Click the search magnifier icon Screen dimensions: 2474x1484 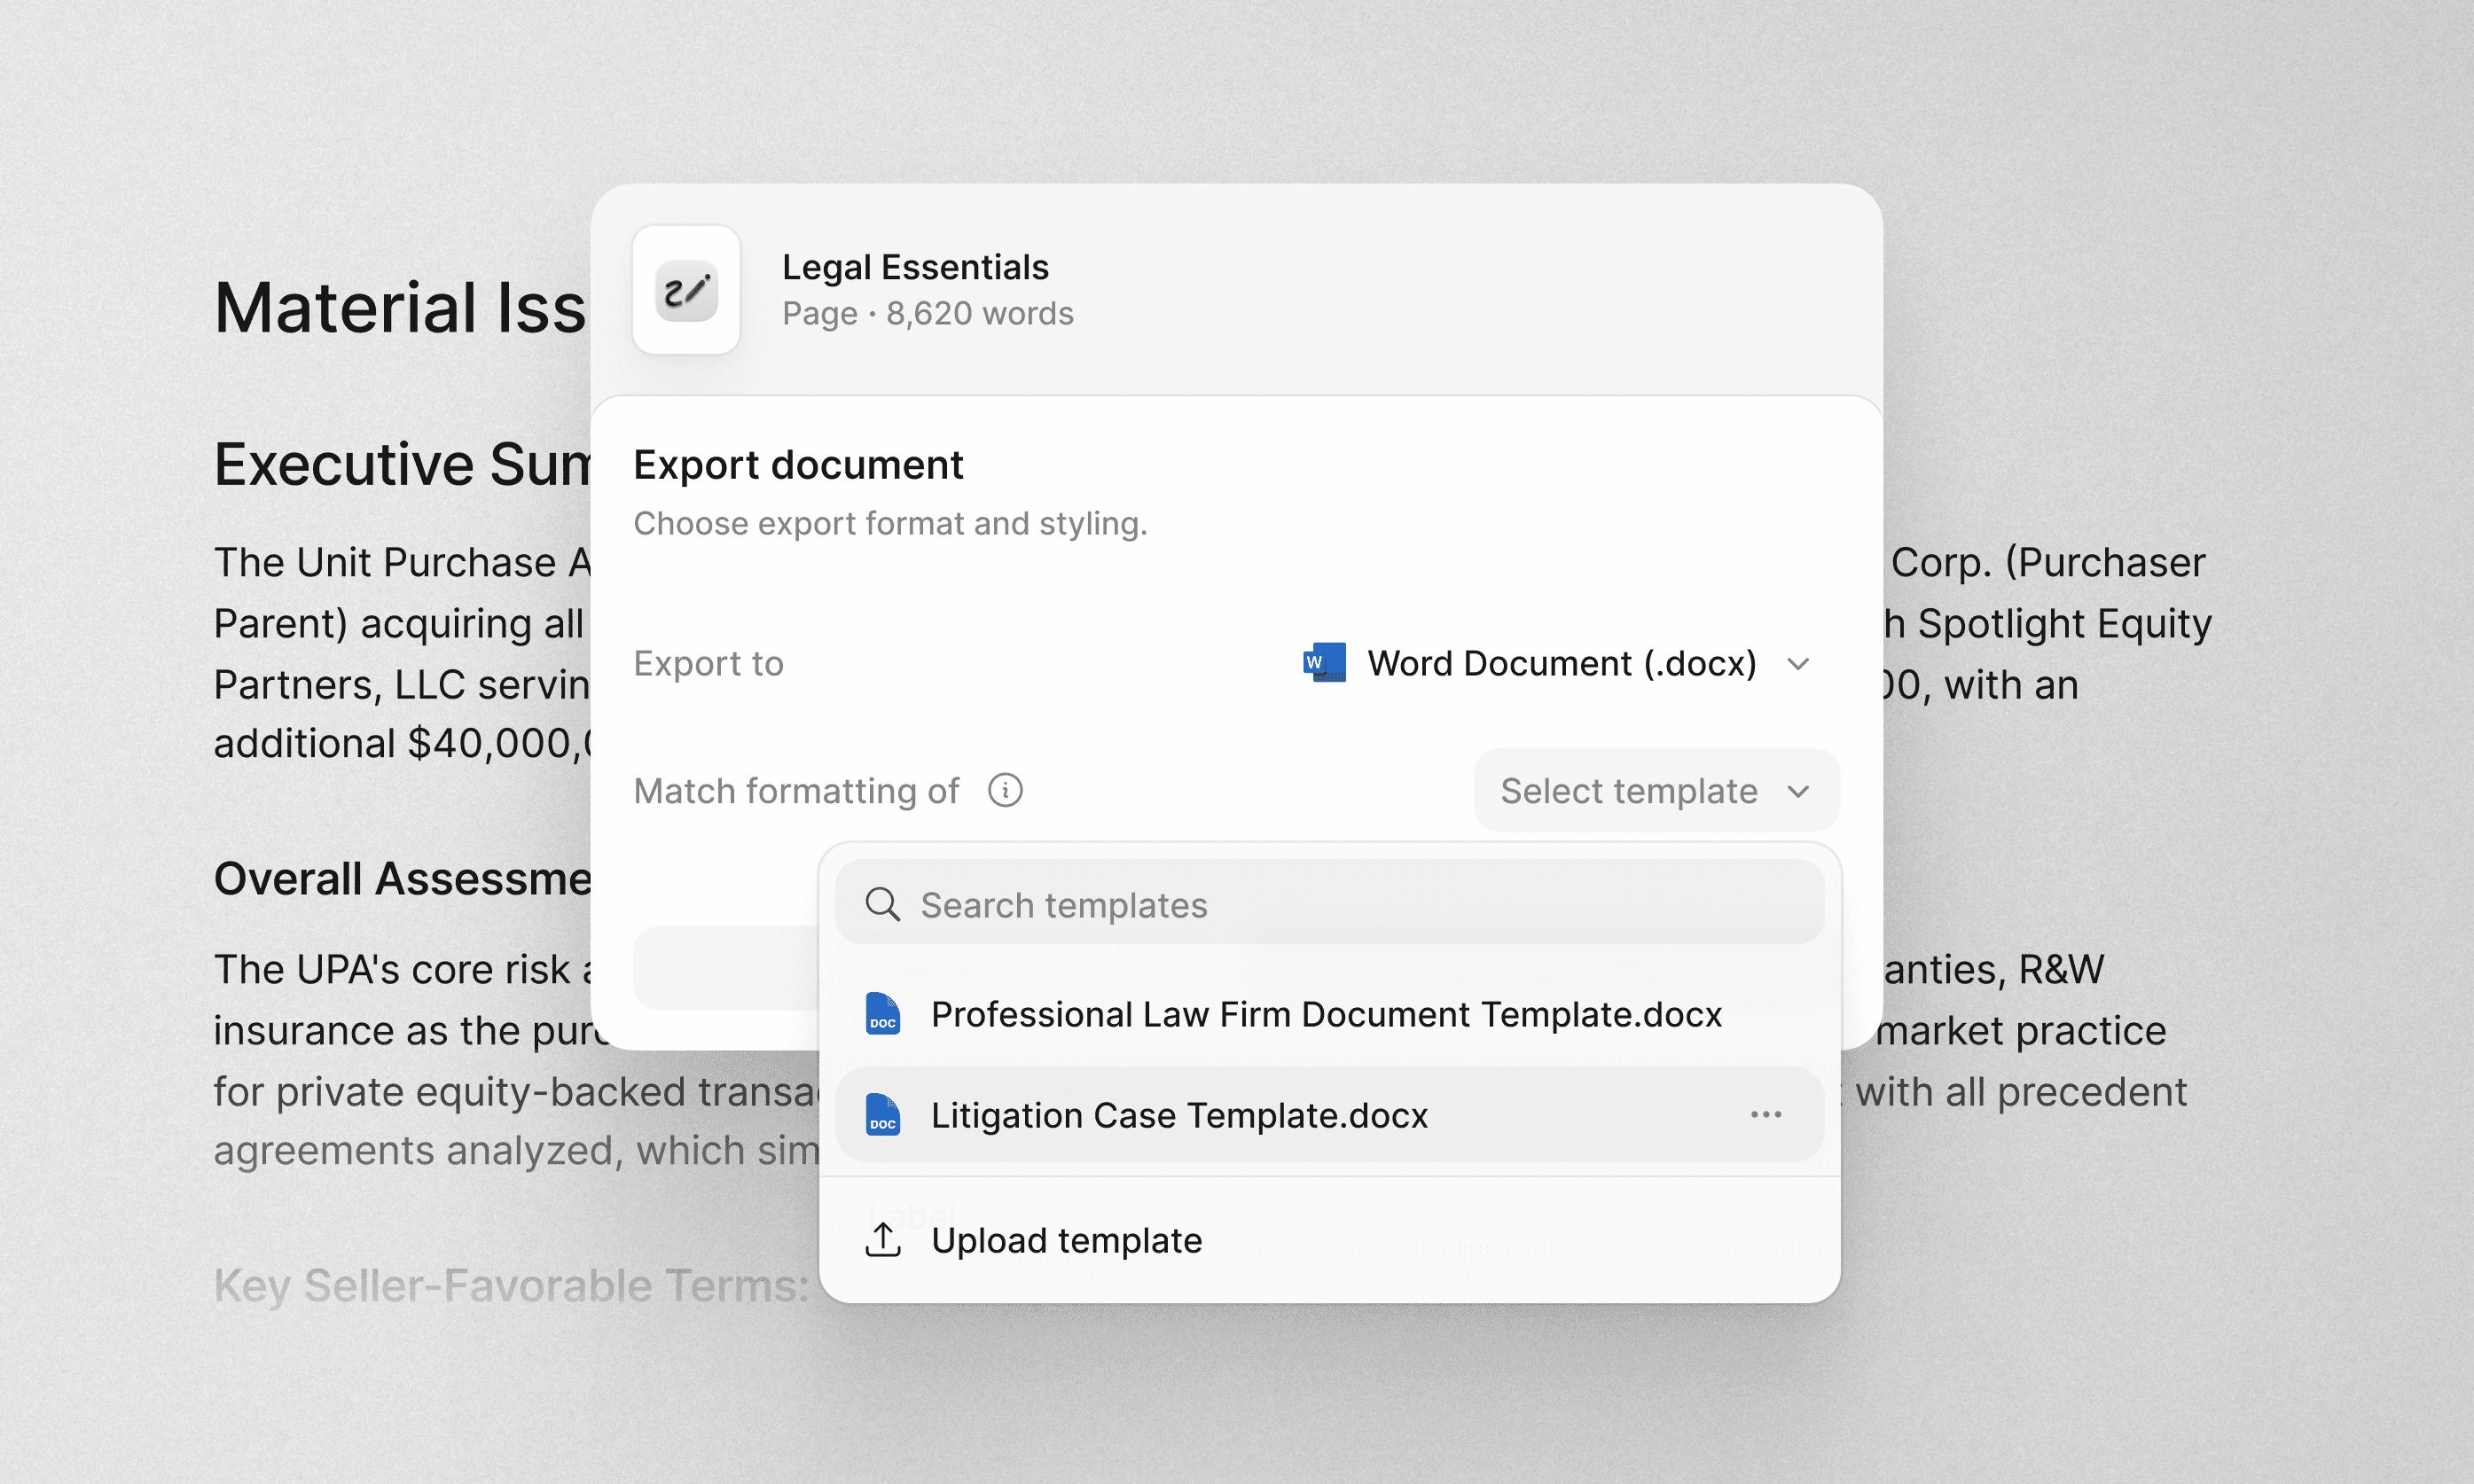click(882, 904)
